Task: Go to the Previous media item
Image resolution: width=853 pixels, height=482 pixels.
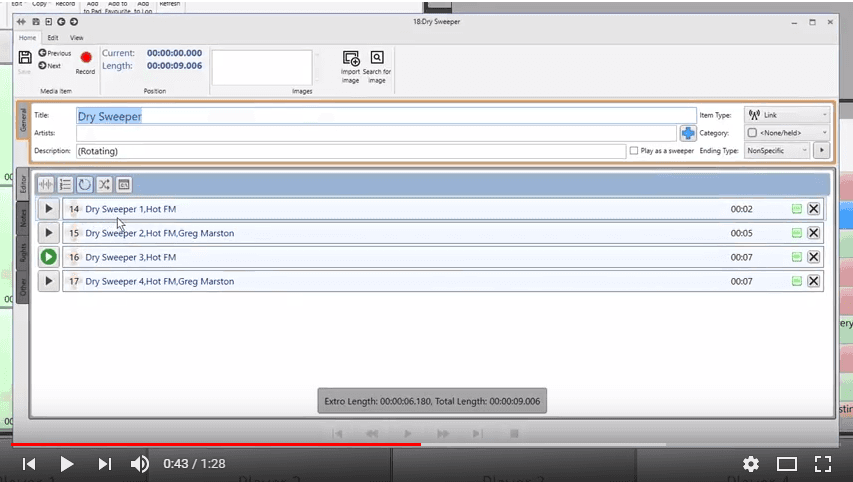Action: point(54,53)
